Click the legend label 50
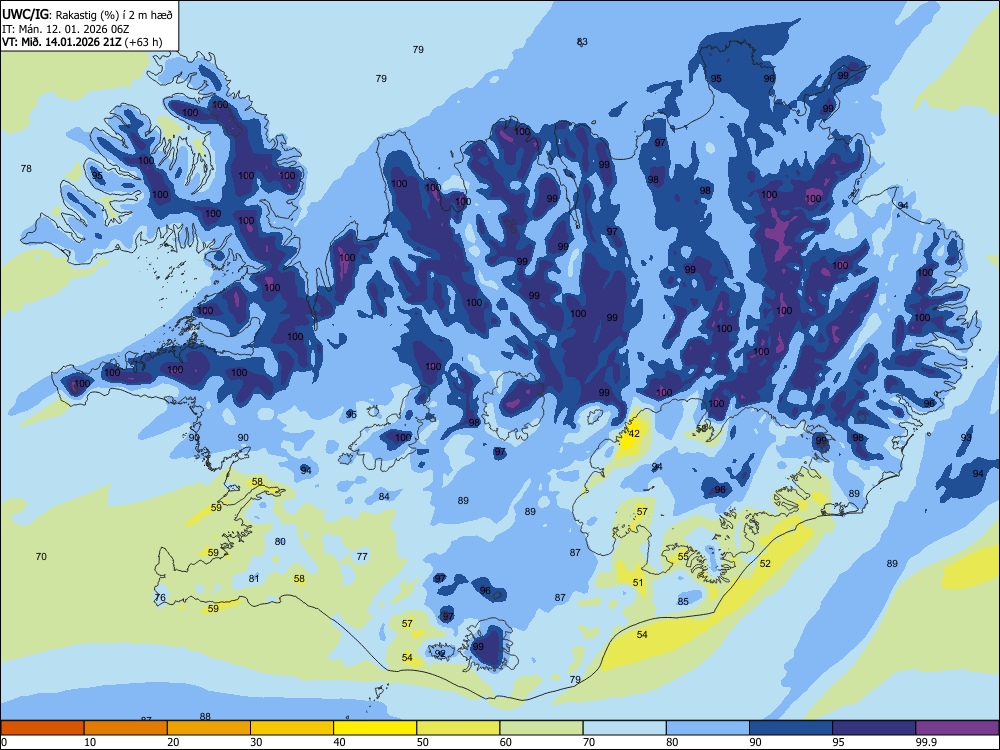Viewport: 1000px width, 750px height. (x=422, y=742)
